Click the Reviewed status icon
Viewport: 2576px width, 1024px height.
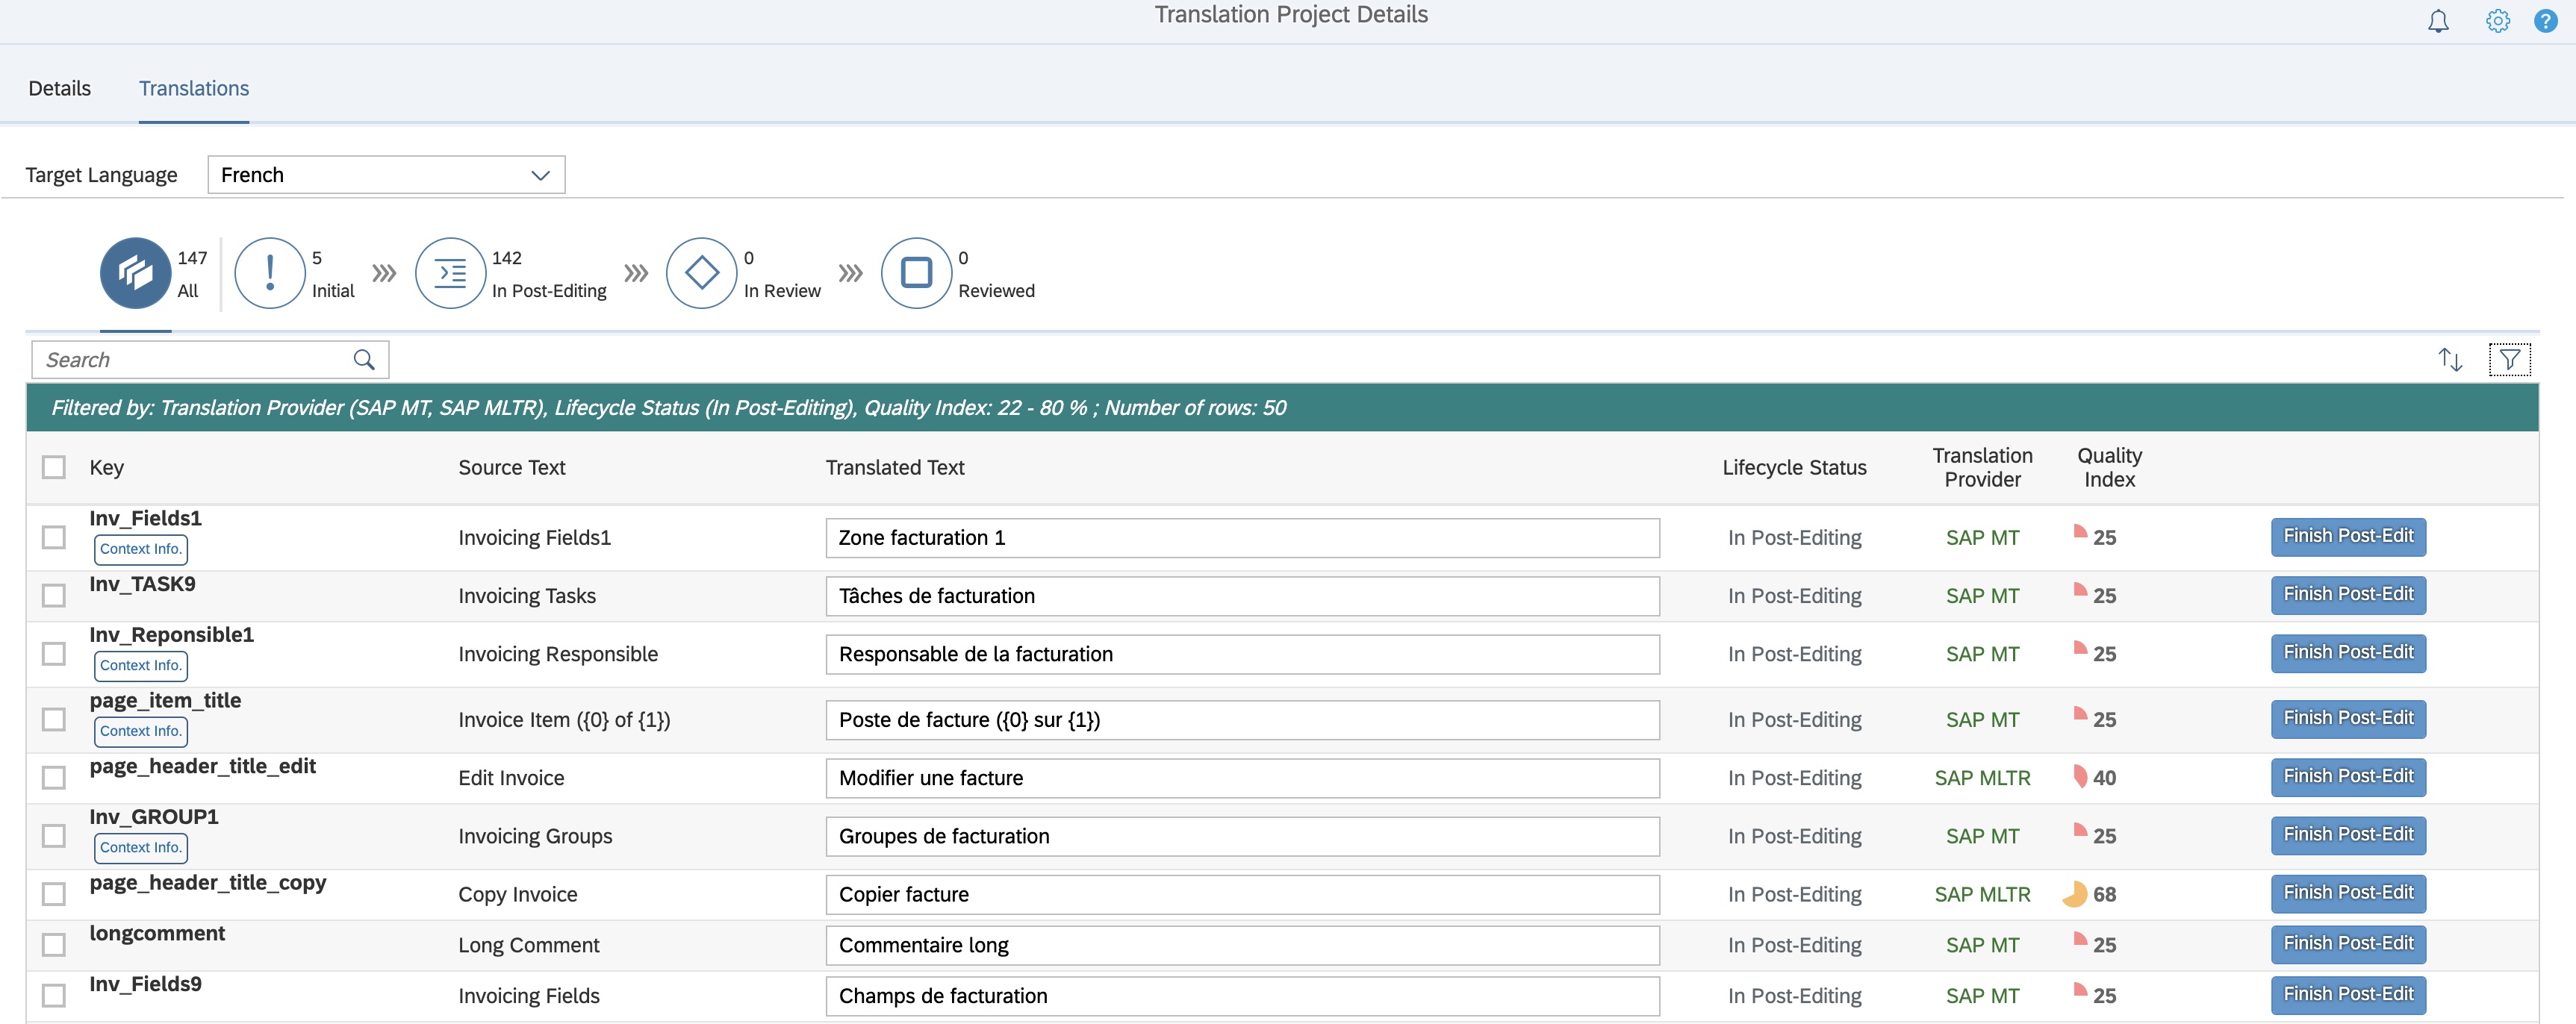pos(917,272)
